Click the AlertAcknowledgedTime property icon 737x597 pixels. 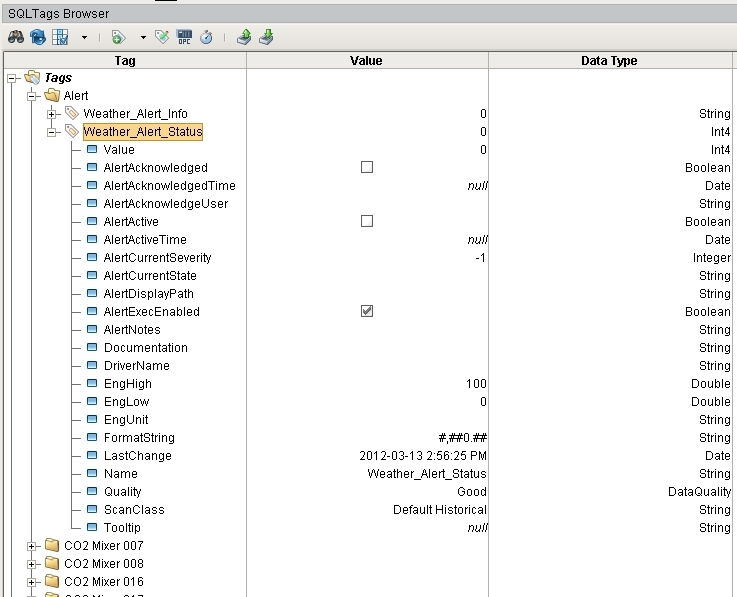coord(92,185)
